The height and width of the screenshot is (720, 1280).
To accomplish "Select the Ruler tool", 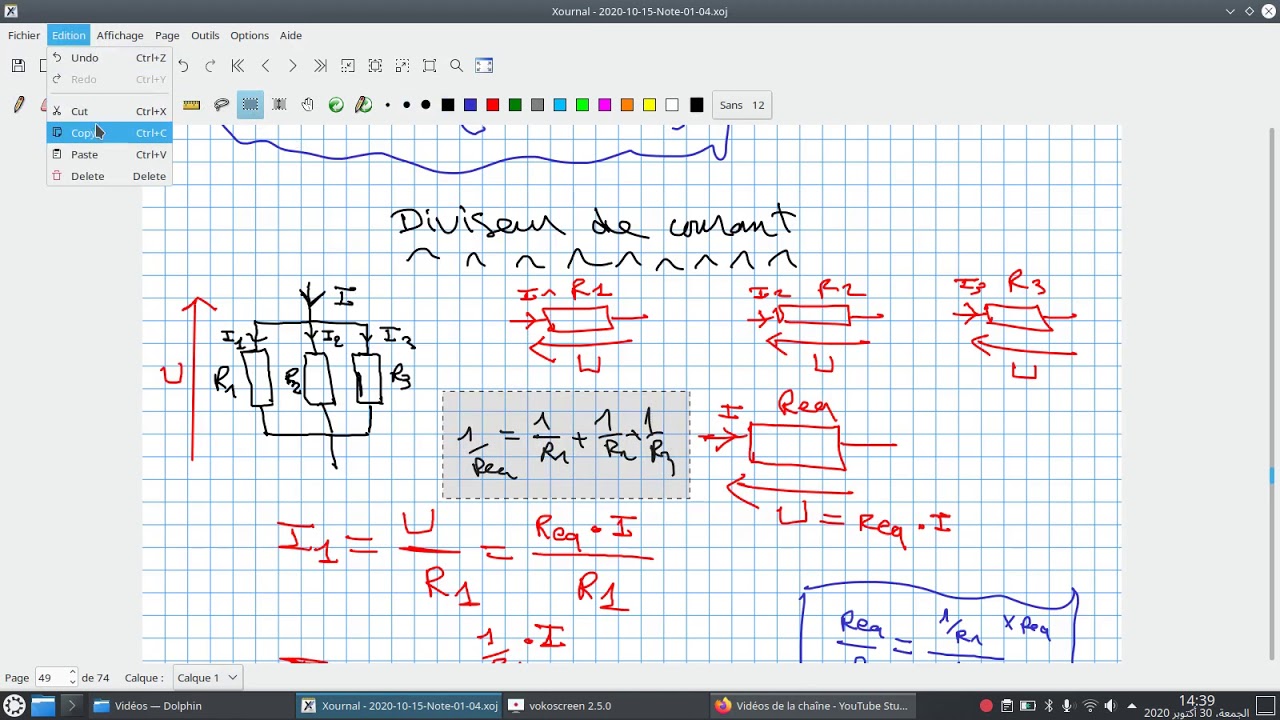I will [x=192, y=105].
